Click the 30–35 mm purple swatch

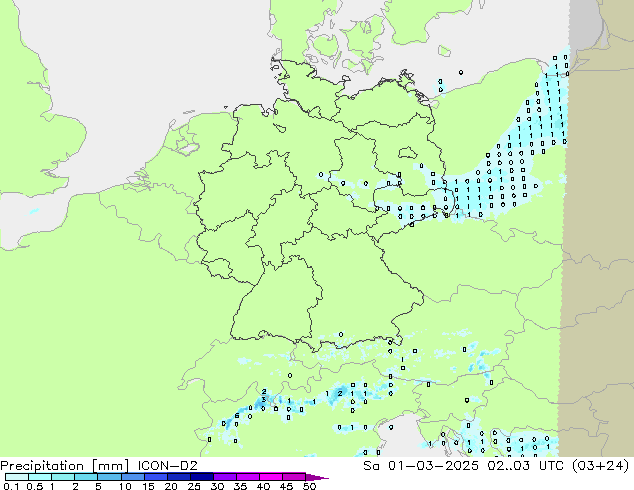pyautogui.click(x=224, y=477)
